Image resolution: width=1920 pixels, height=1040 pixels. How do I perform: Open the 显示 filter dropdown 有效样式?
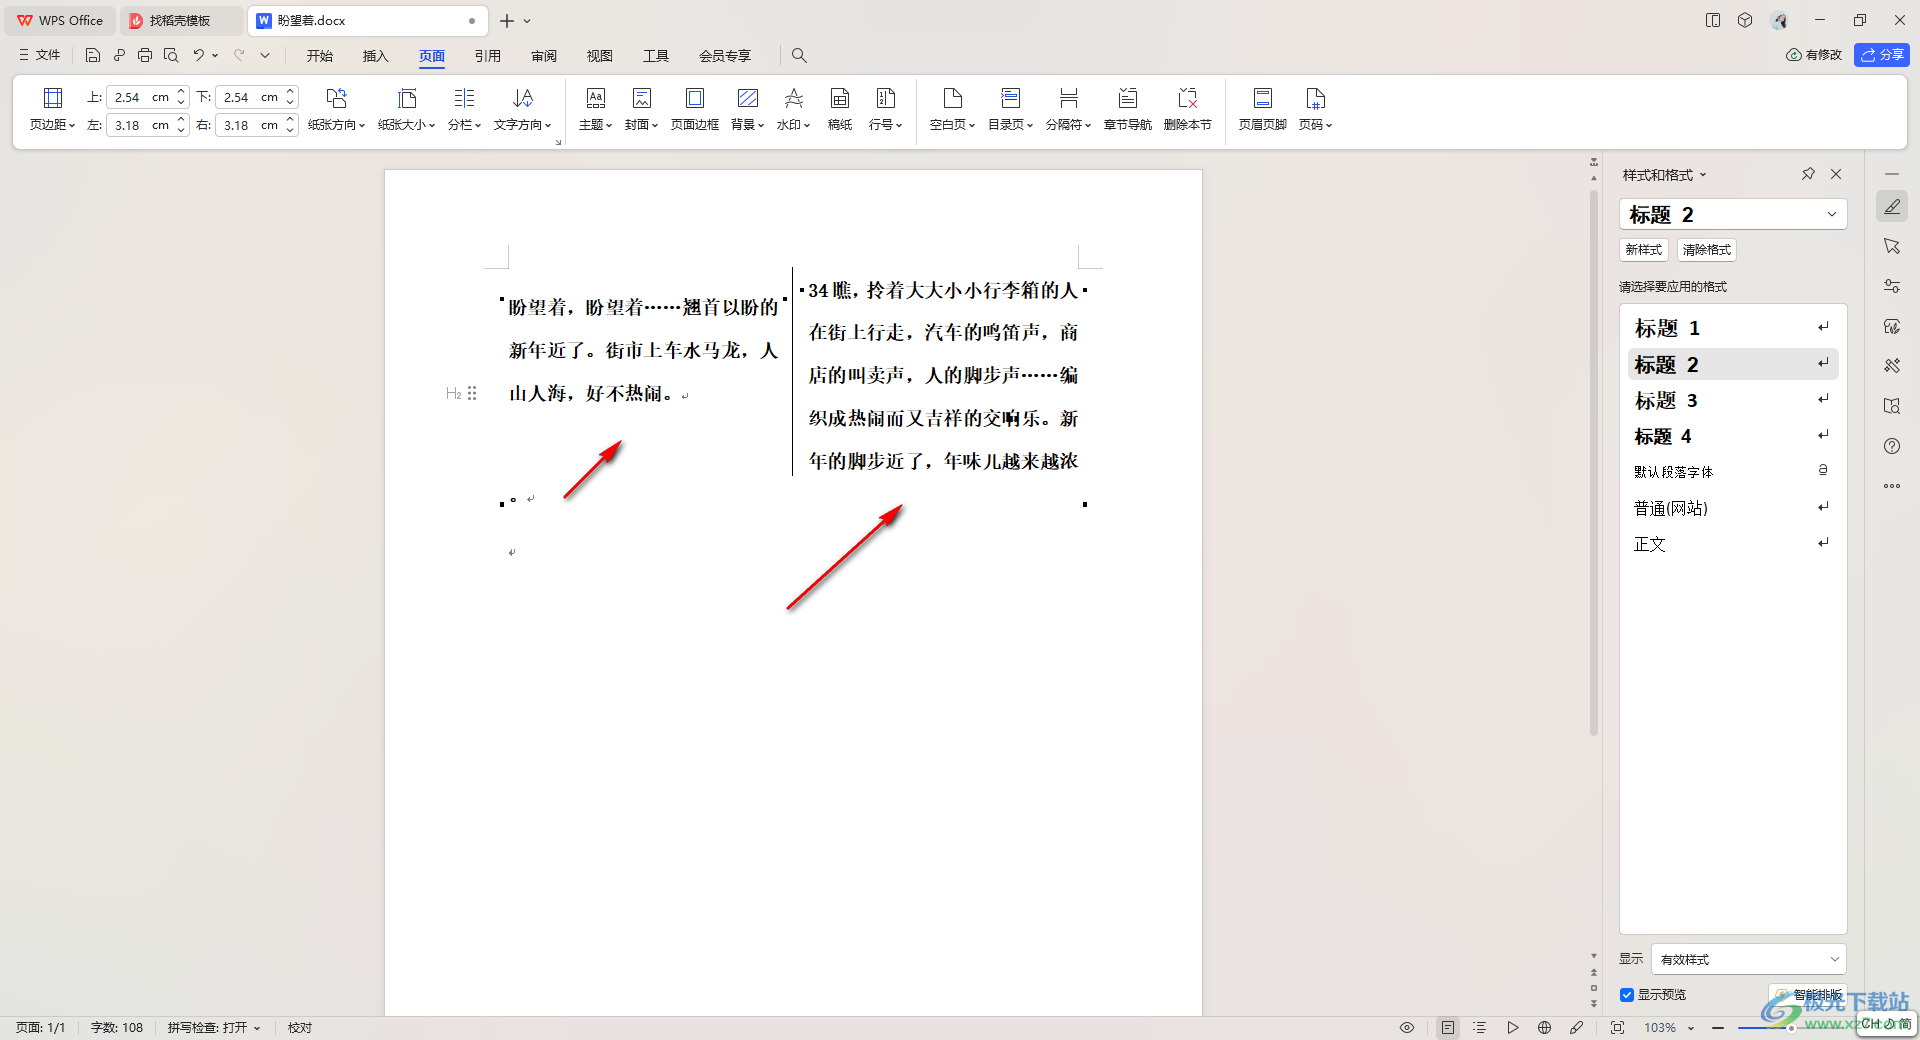click(1748, 959)
